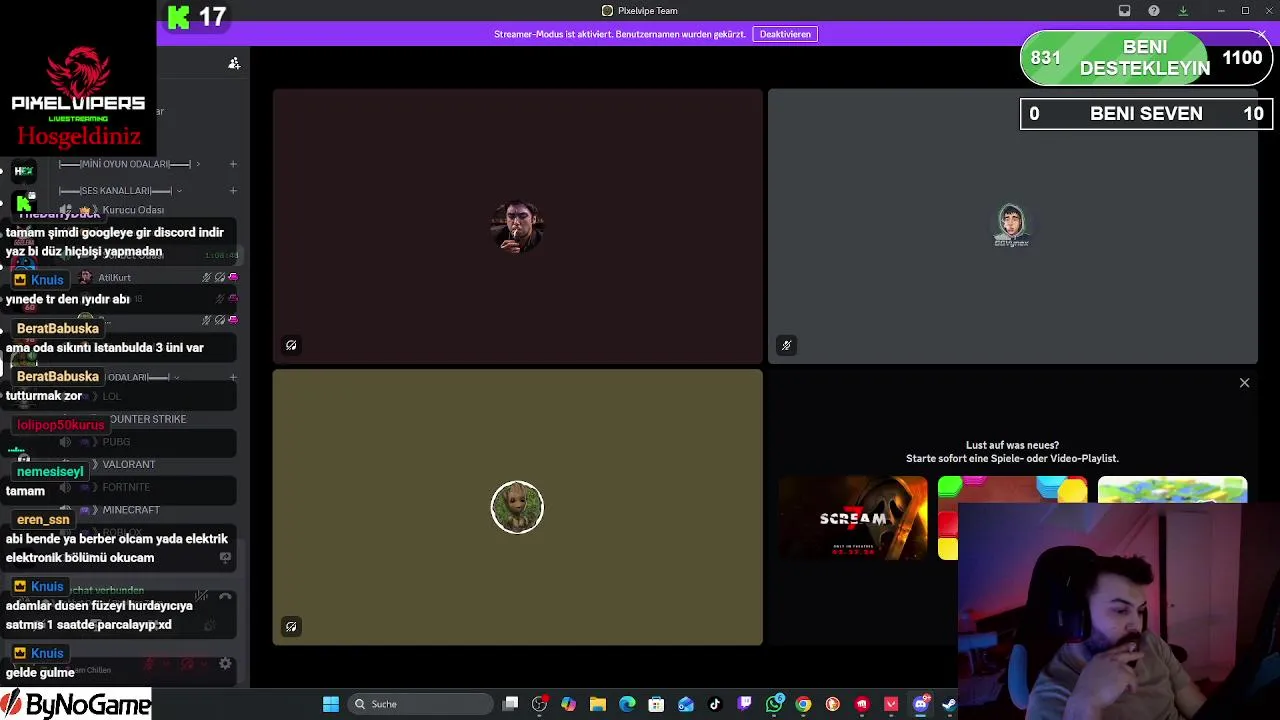The width and height of the screenshot is (1280, 720).
Task: Open Twitch from the taskbar
Action: coord(744,704)
